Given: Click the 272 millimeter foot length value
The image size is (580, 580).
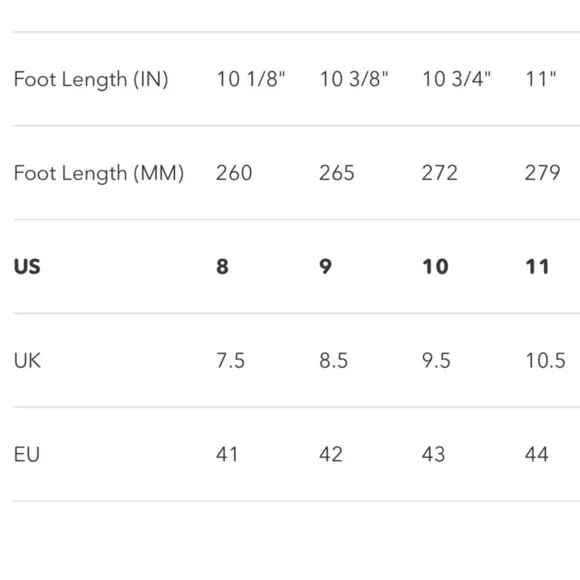Looking at the screenshot, I should pos(440,173).
